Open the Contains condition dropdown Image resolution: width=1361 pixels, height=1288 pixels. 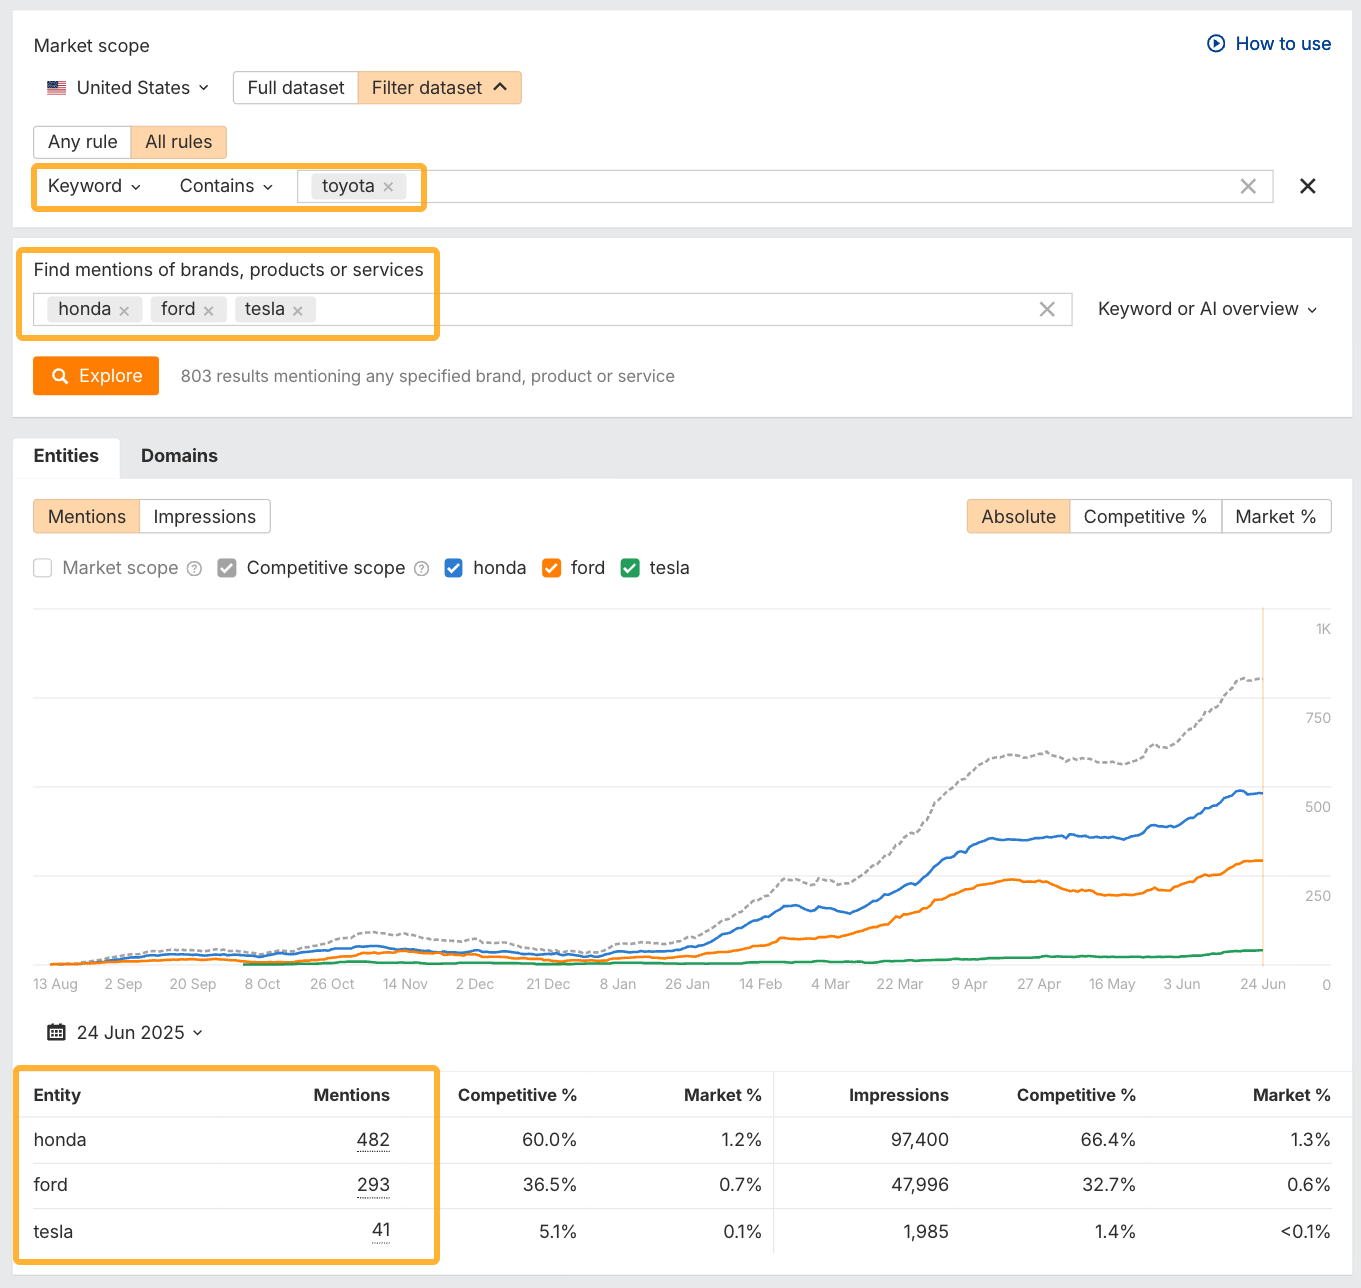[x=224, y=186]
